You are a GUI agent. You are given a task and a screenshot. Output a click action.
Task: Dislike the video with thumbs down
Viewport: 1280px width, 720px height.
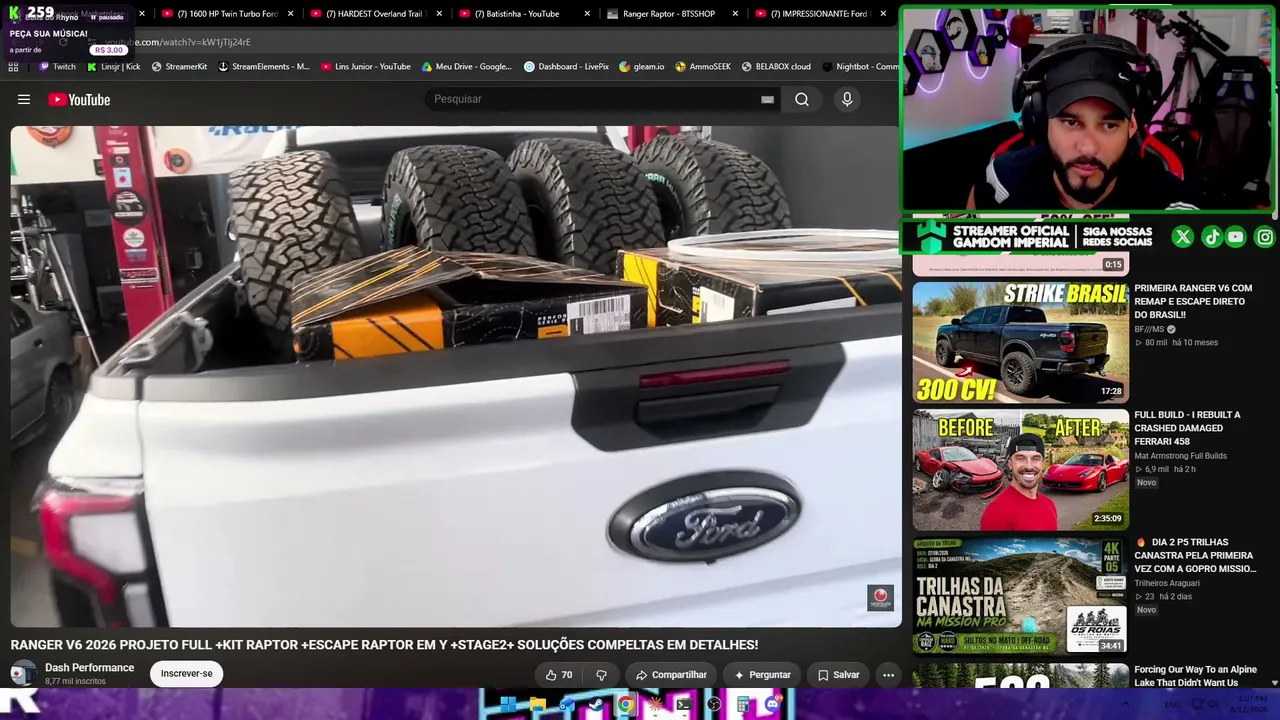click(601, 675)
